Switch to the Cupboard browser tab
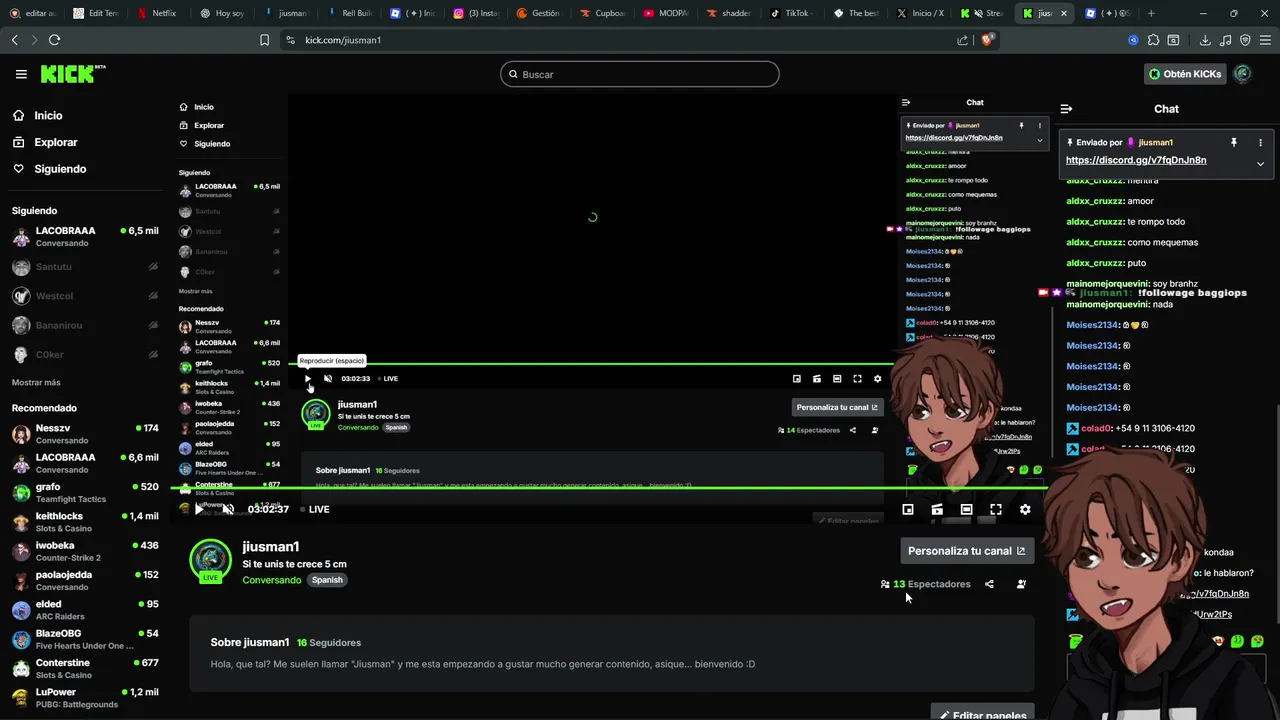This screenshot has width=1280, height=720. point(602,13)
